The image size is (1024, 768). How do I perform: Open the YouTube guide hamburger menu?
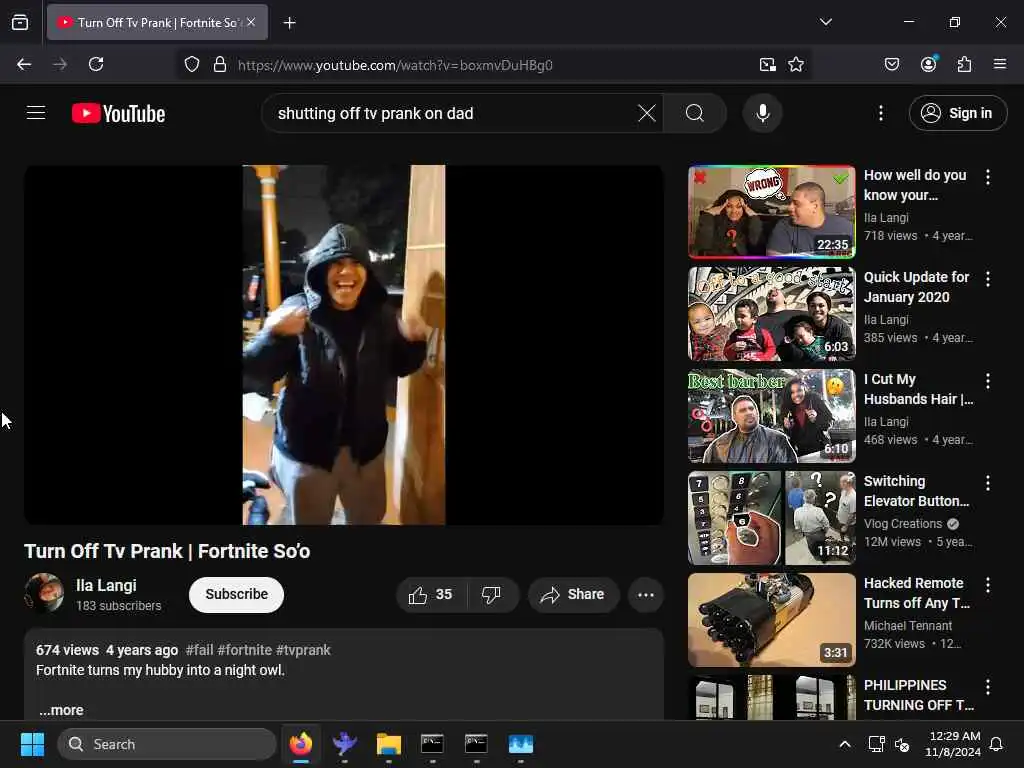pyautogui.click(x=36, y=113)
